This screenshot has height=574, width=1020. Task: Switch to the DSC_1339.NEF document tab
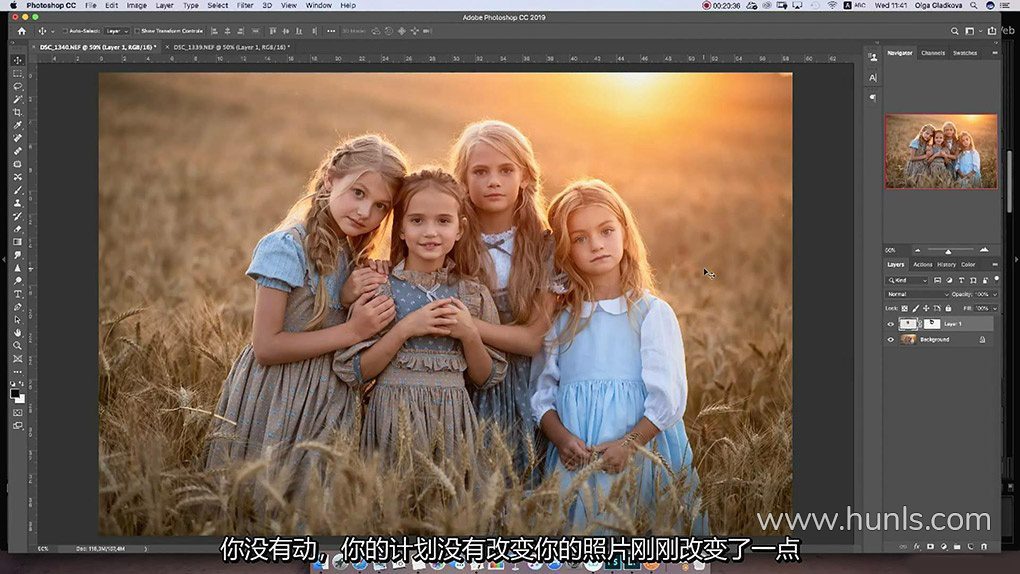click(231, 47)
